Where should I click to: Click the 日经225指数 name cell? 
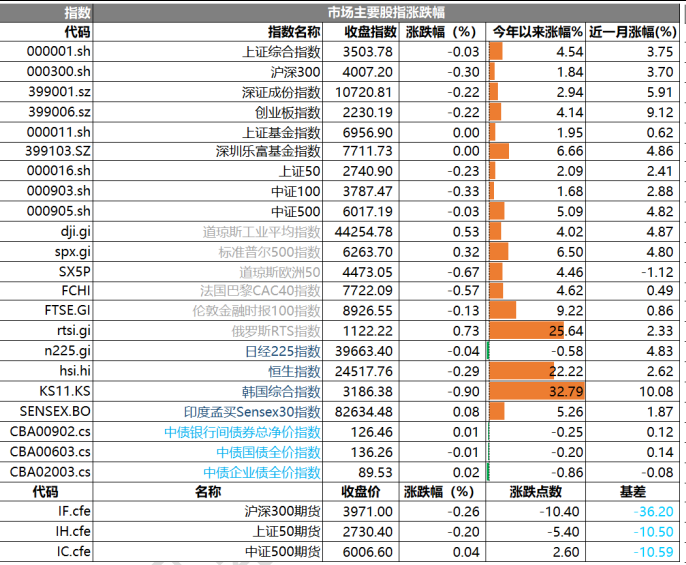coord(207,351)
